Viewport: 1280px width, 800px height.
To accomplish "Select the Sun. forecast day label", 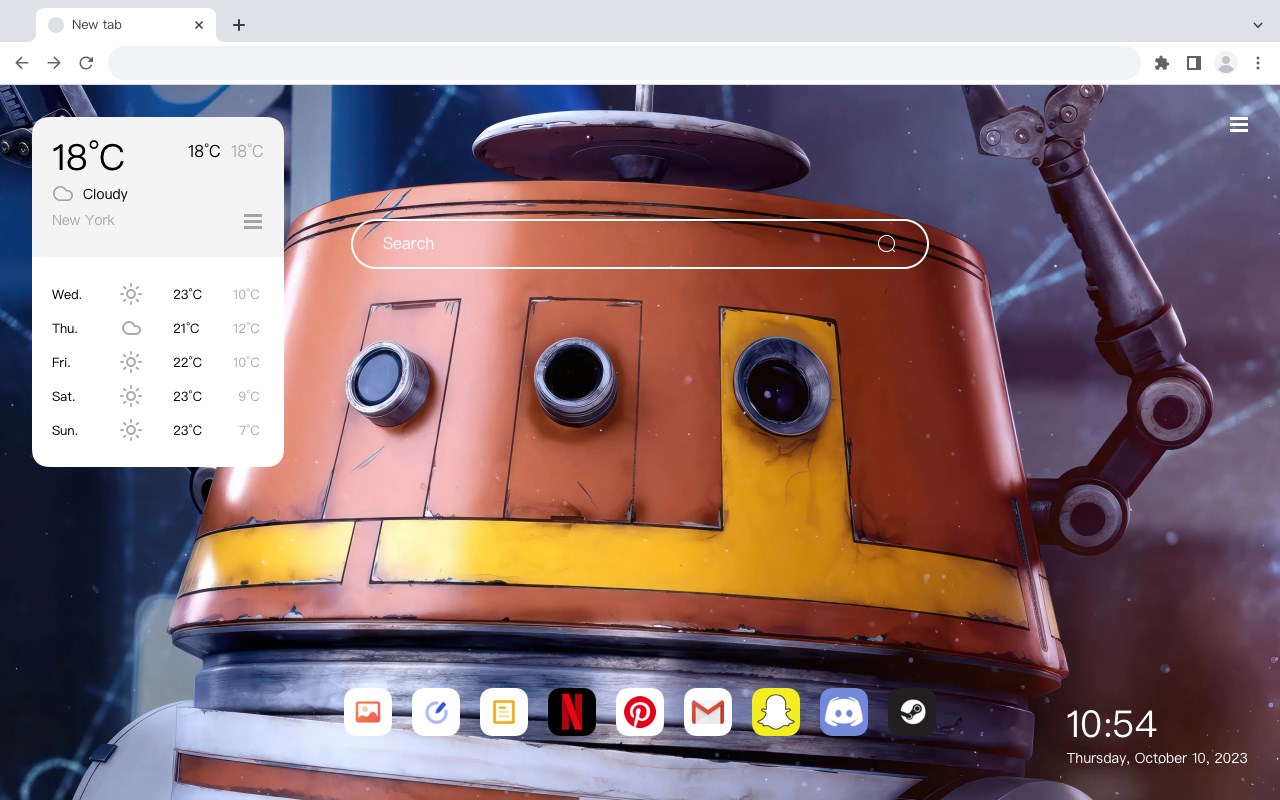I will pos(65,430).
